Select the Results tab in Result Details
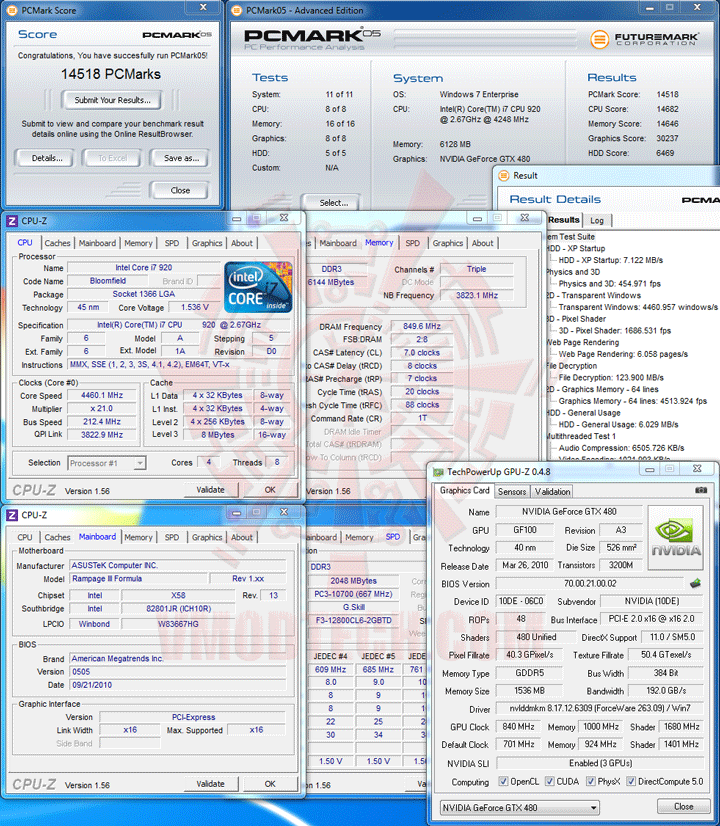The width and height of the screenshot is (720, 826). (564, 220)
